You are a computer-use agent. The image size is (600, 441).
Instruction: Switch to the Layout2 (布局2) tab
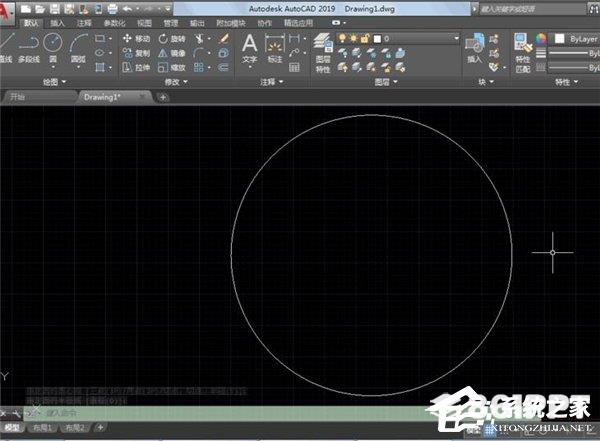[x=75, y=428]
